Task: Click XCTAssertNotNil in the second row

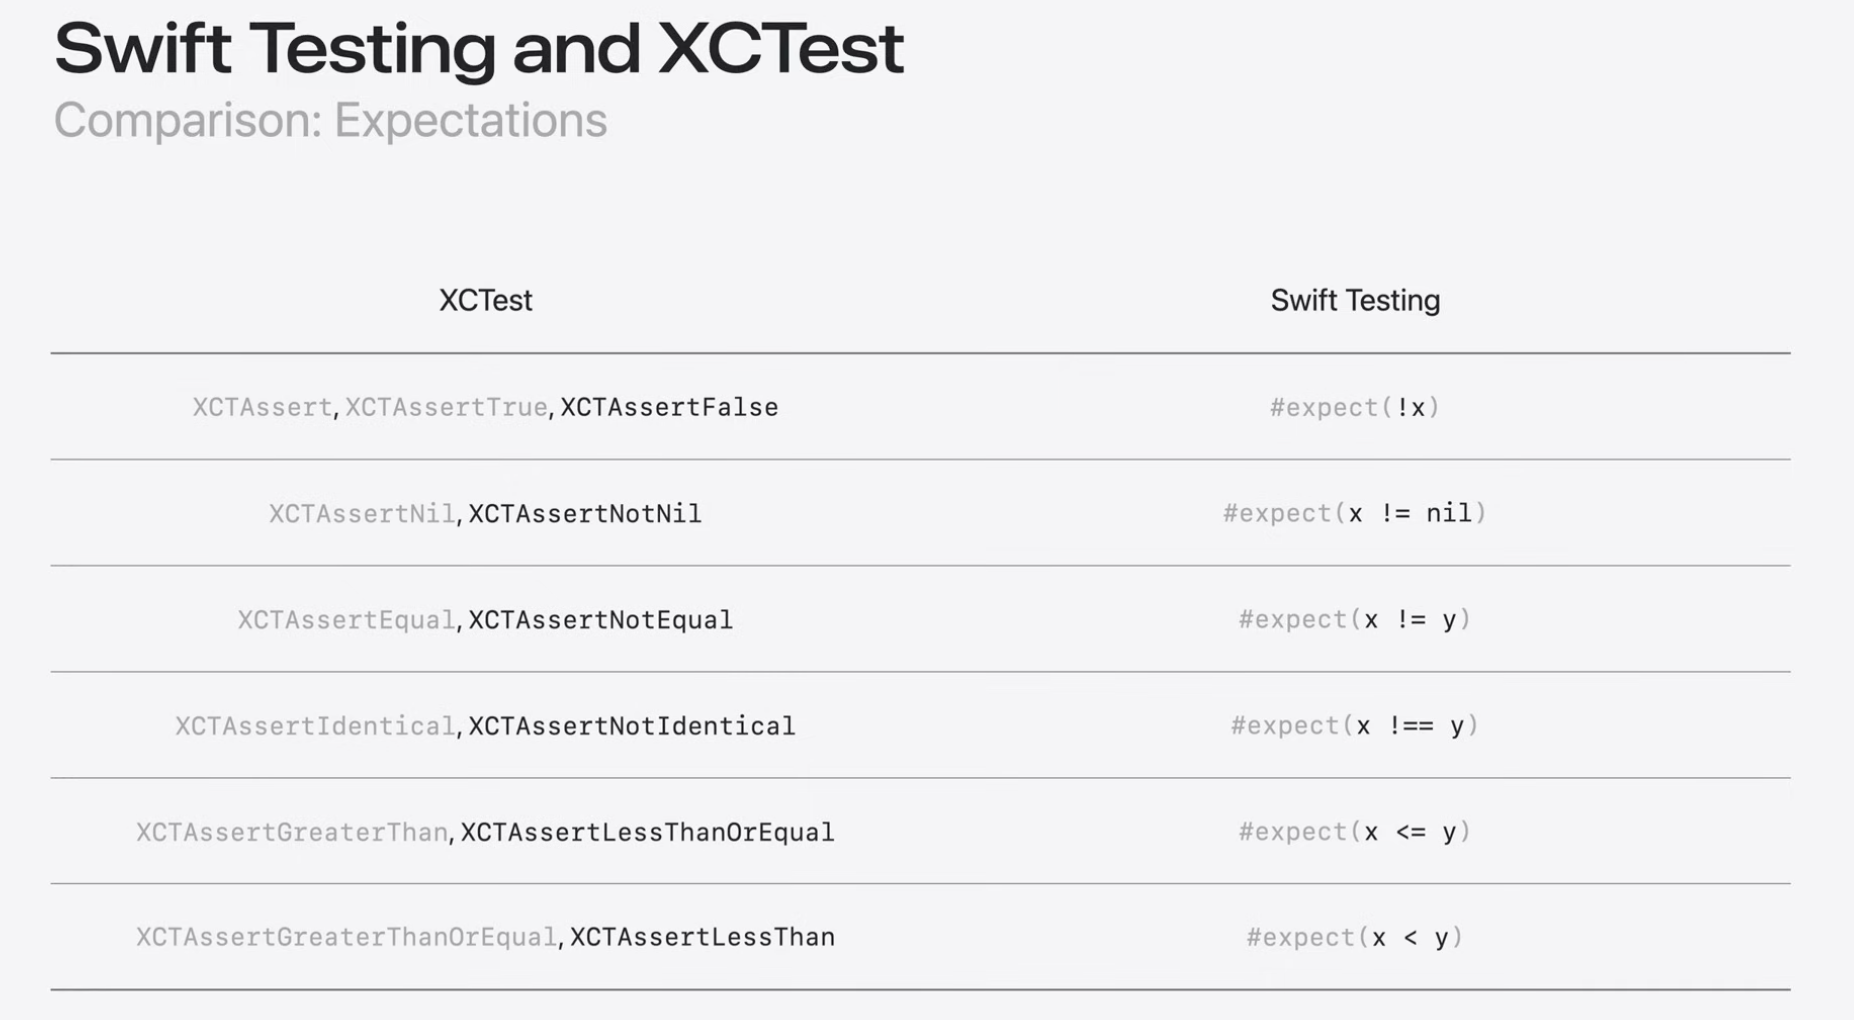Action: click(585, 514)
